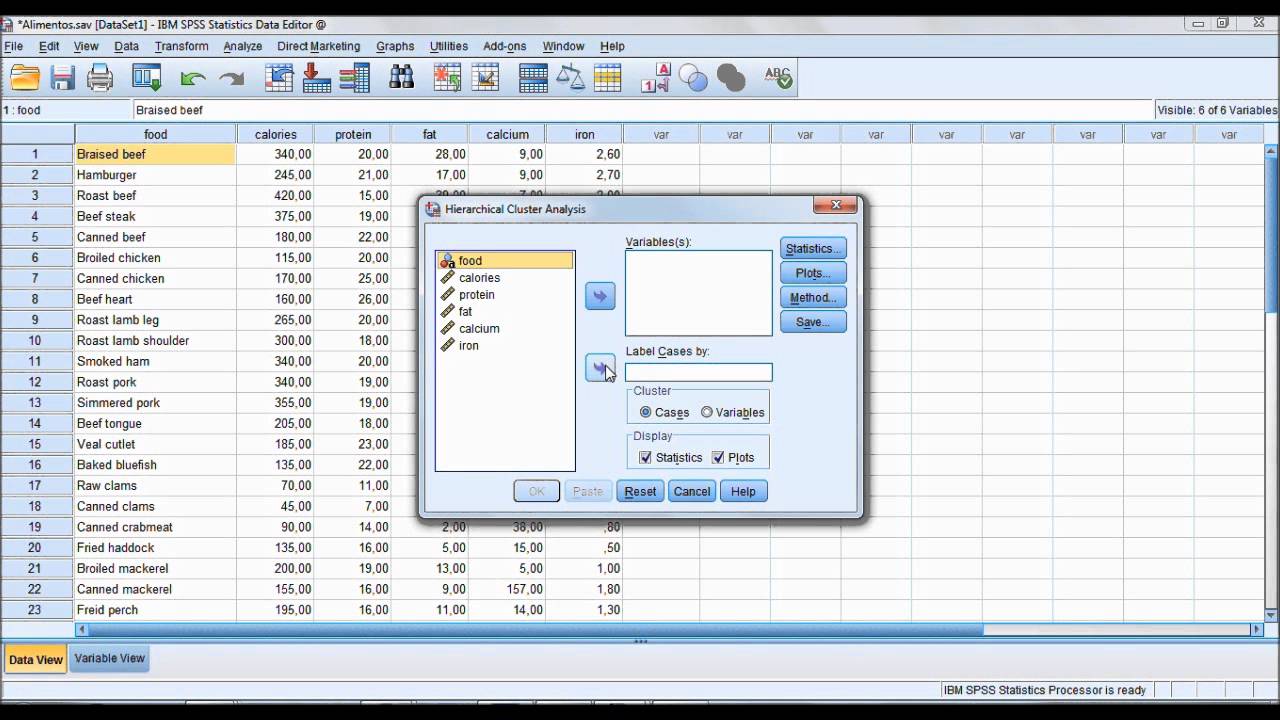Open the Transform menu
The height and width of the screenshot is (720, 1280).
pos(181,46)
